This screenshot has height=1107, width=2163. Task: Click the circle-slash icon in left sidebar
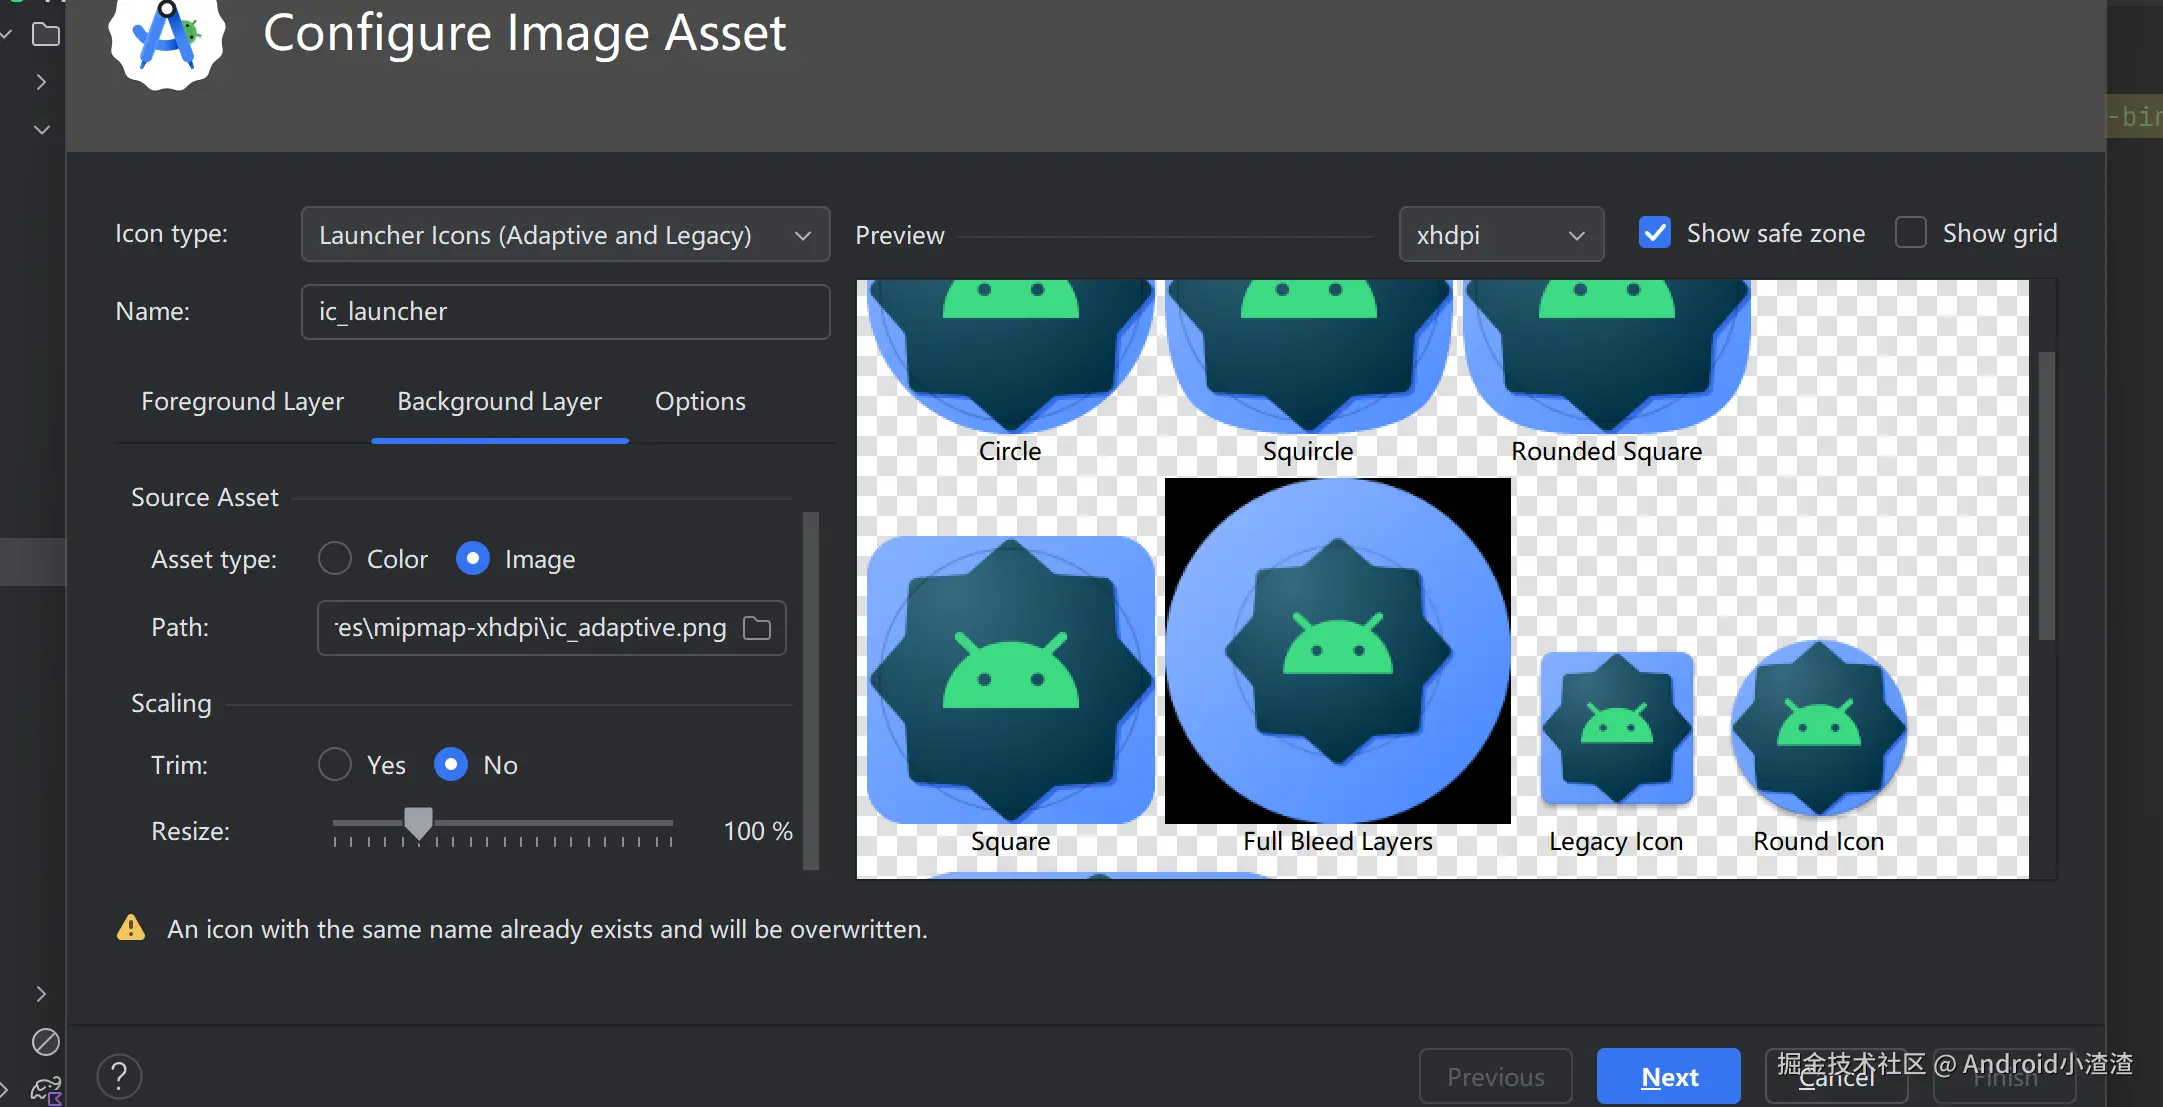(46, 1042)
